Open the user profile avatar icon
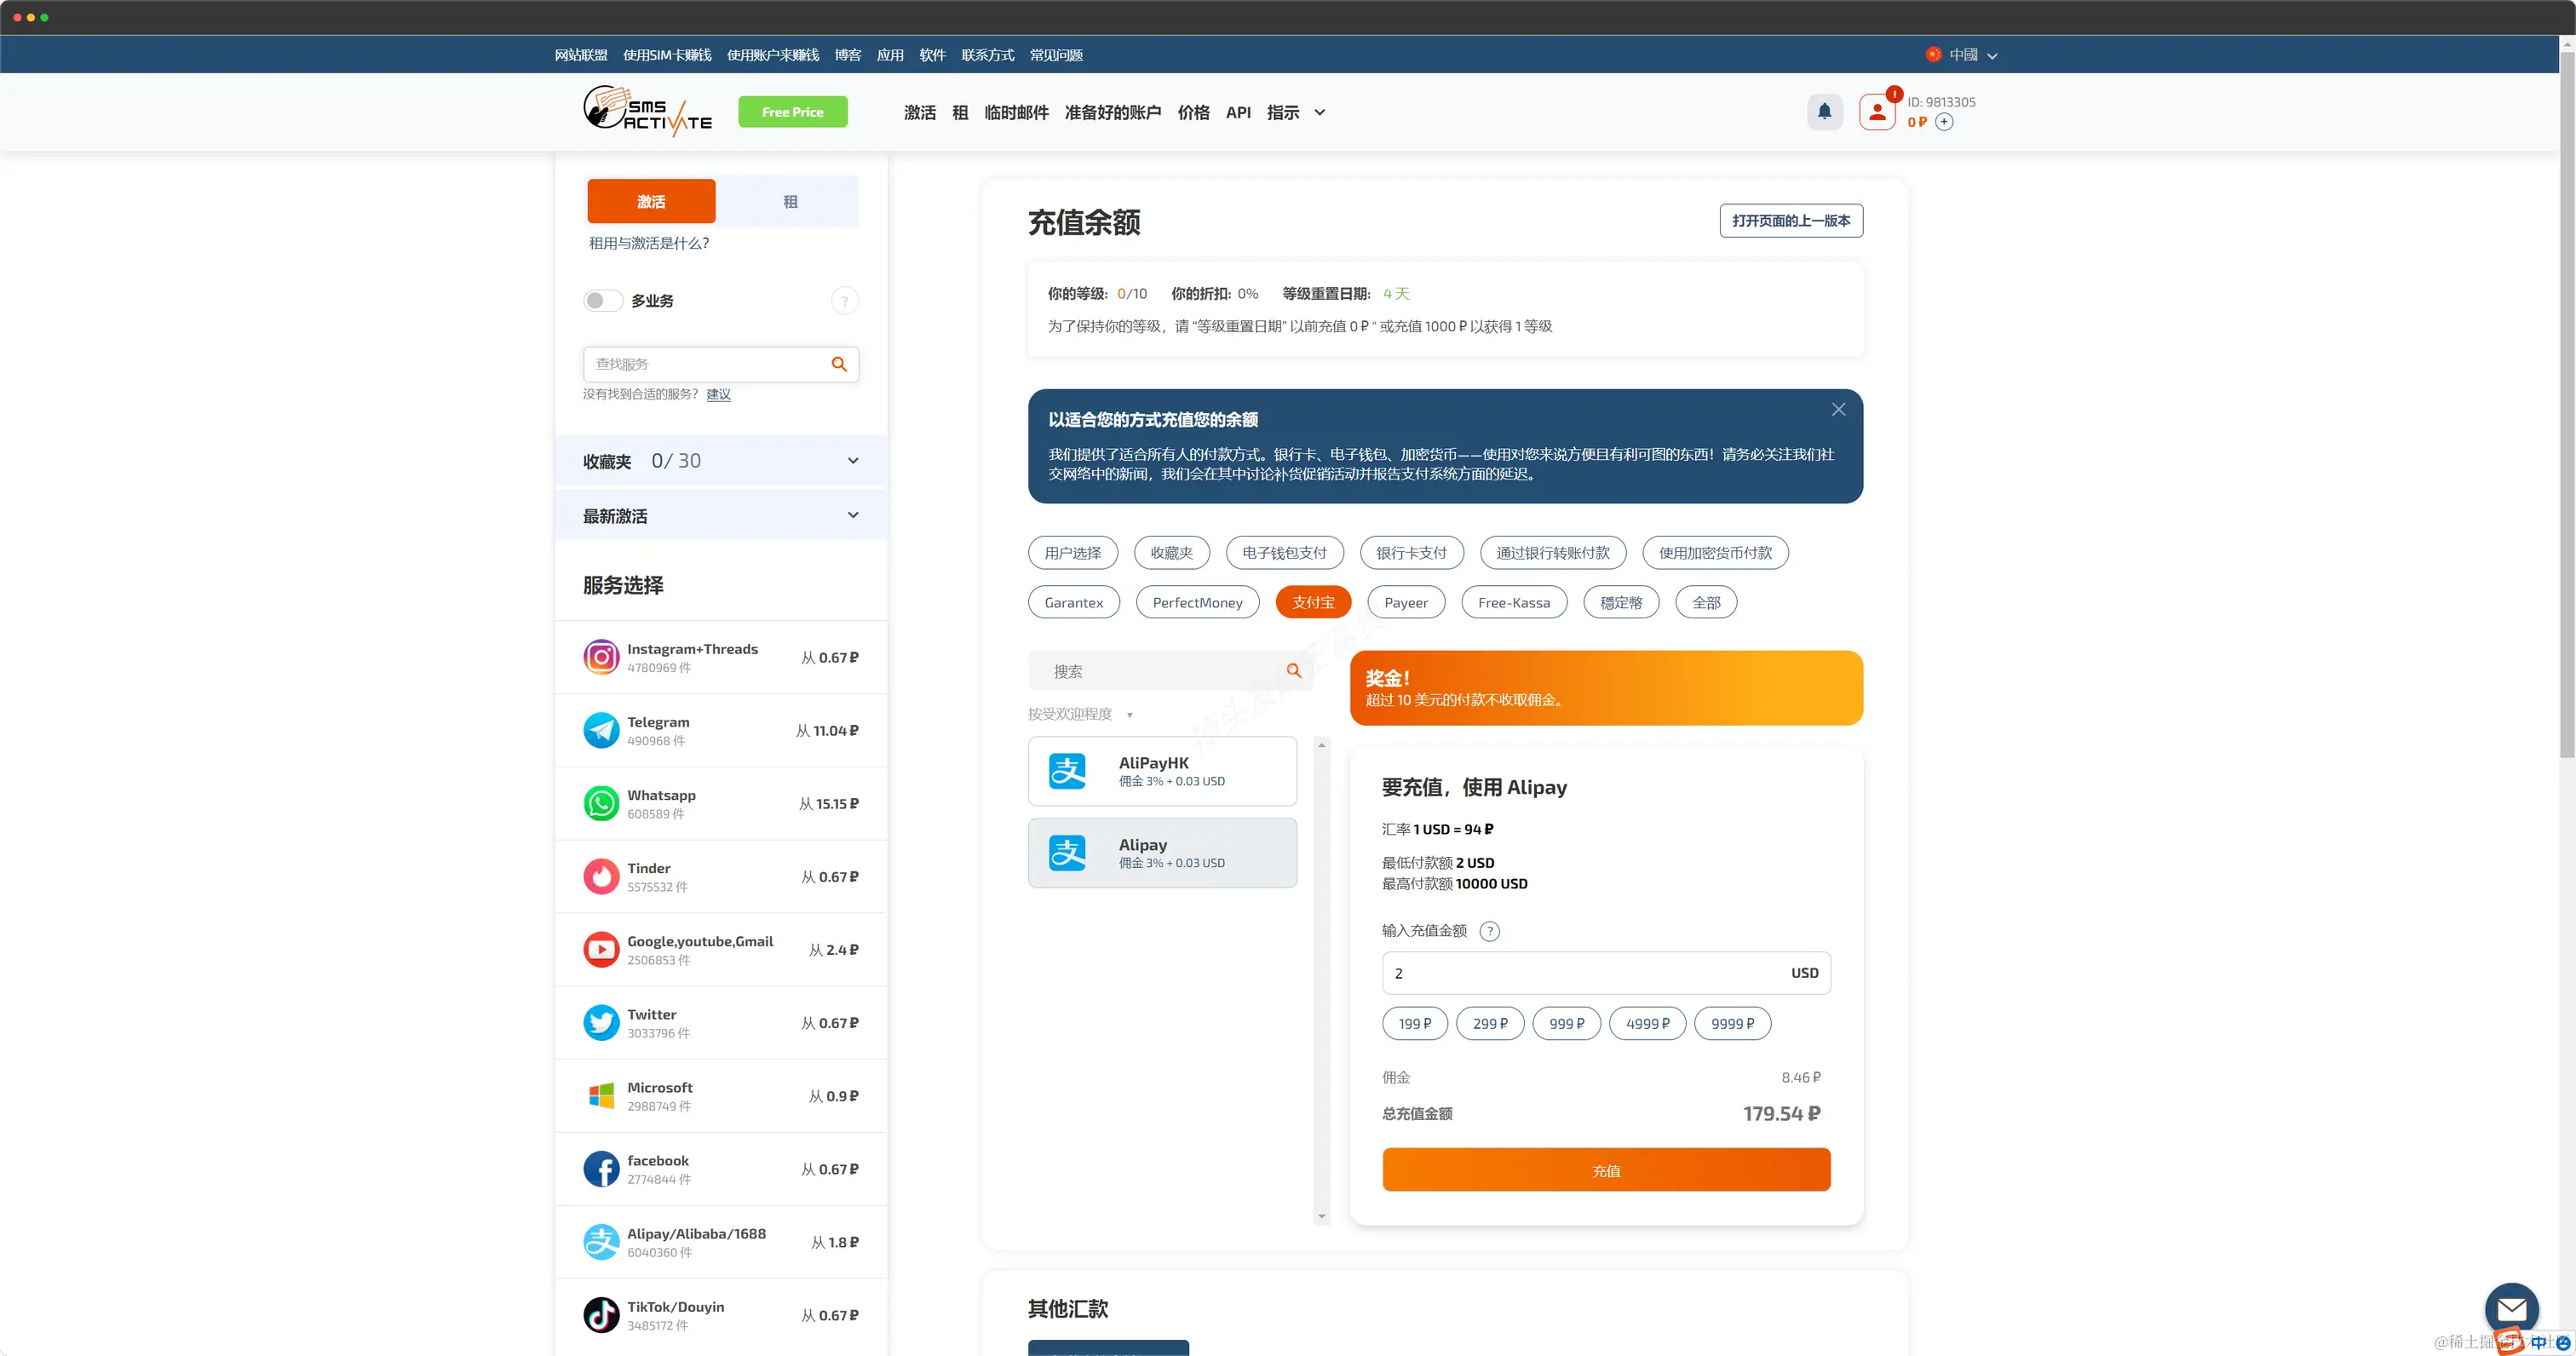 point(1877,112)
